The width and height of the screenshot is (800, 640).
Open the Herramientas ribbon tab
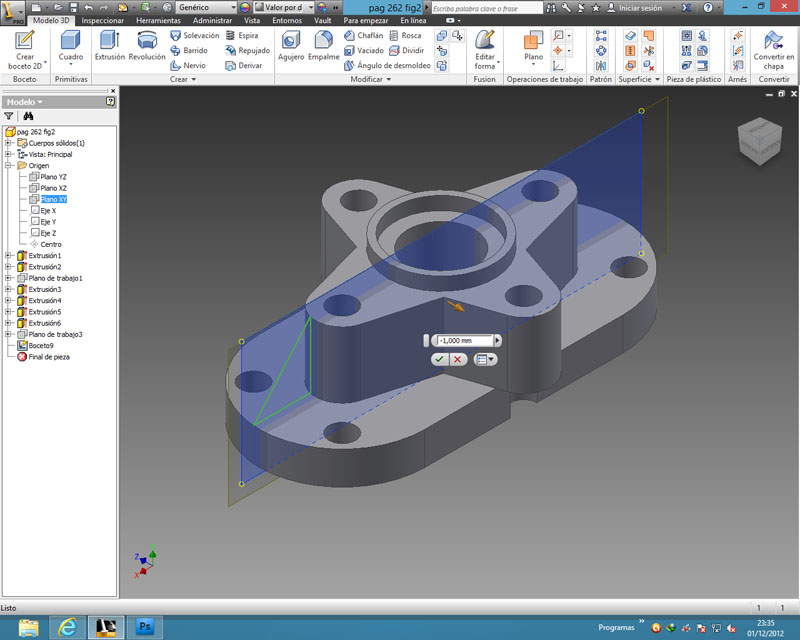point(159,20)
